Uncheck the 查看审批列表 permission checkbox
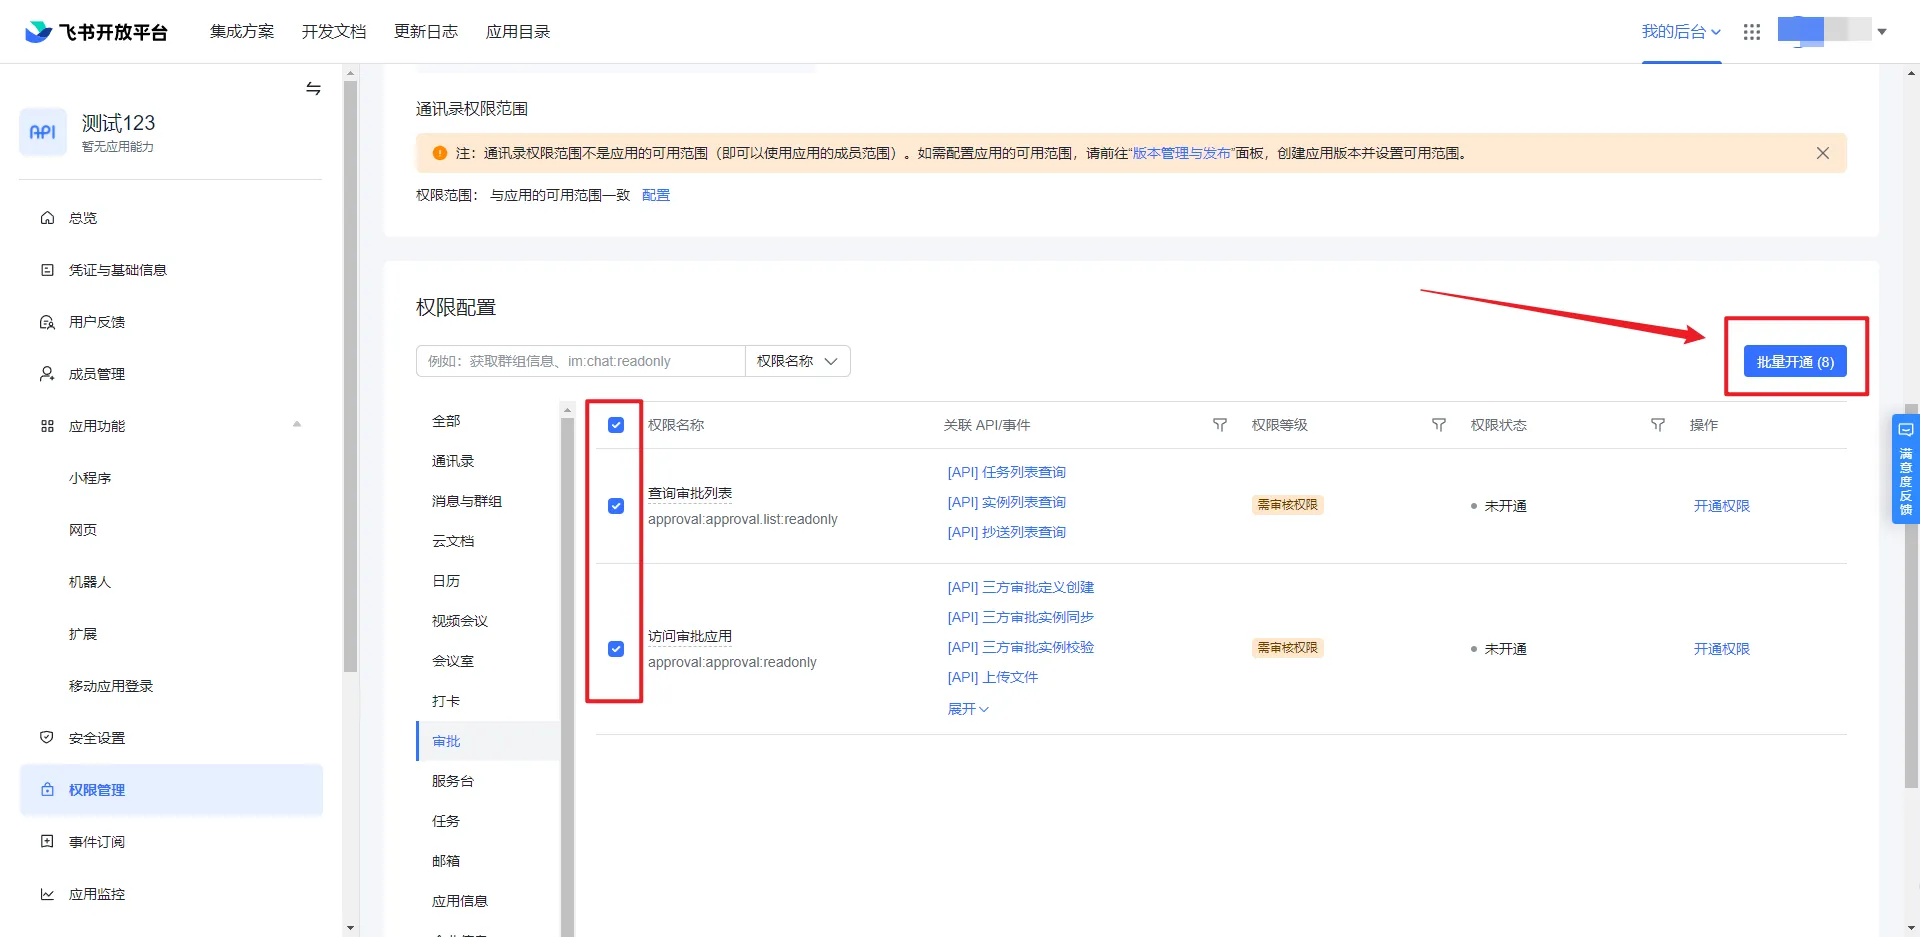1920x937 pixels. [x=616, y=506]
